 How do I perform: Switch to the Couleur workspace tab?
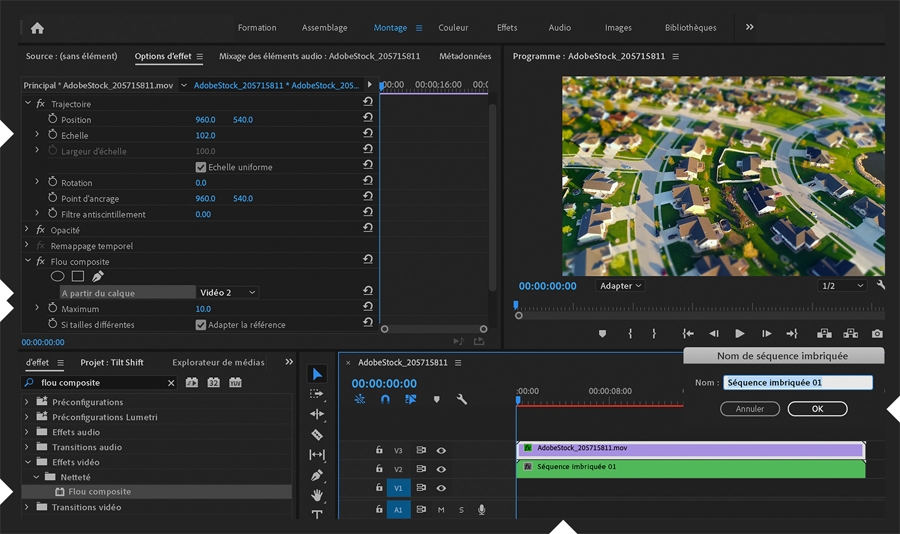(453, 28)
